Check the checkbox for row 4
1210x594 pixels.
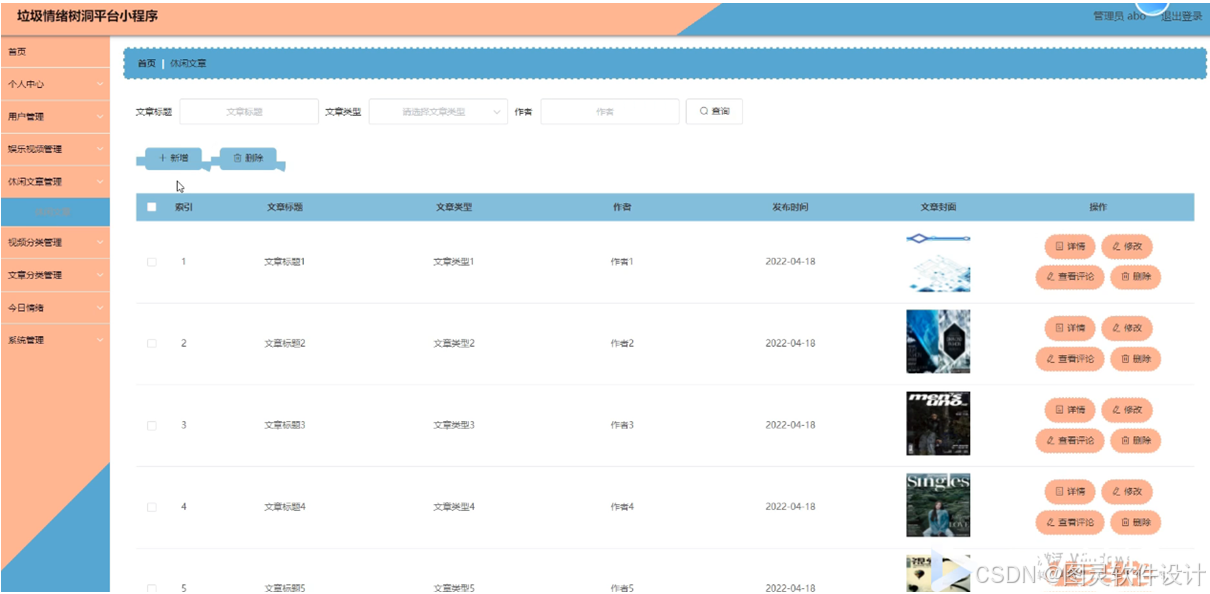coord(152,507)
